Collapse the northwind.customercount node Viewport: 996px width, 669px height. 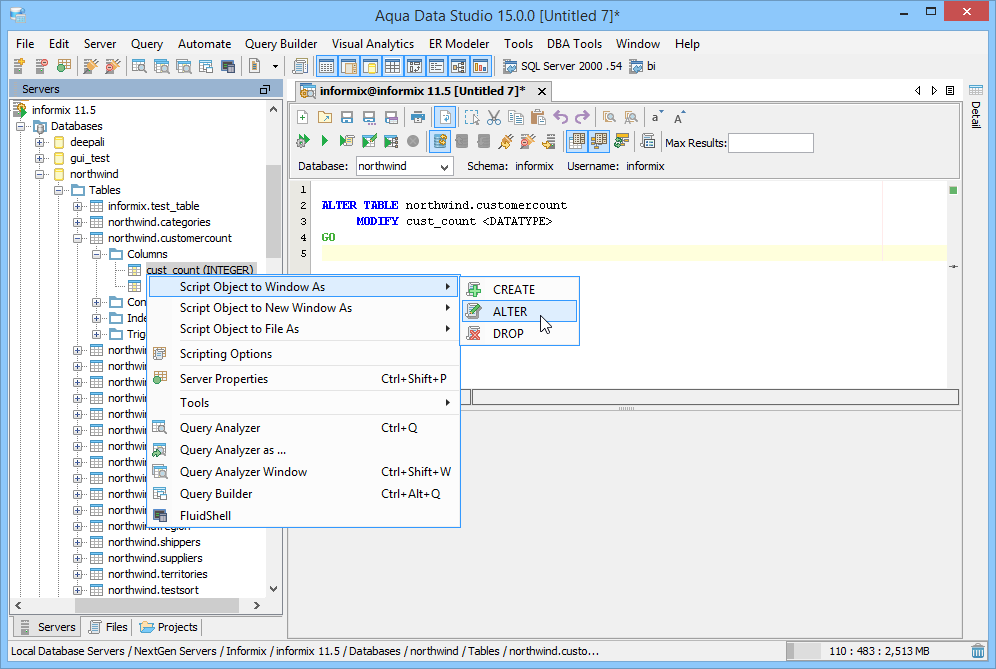pyautogui.click(x=77, y=238)
